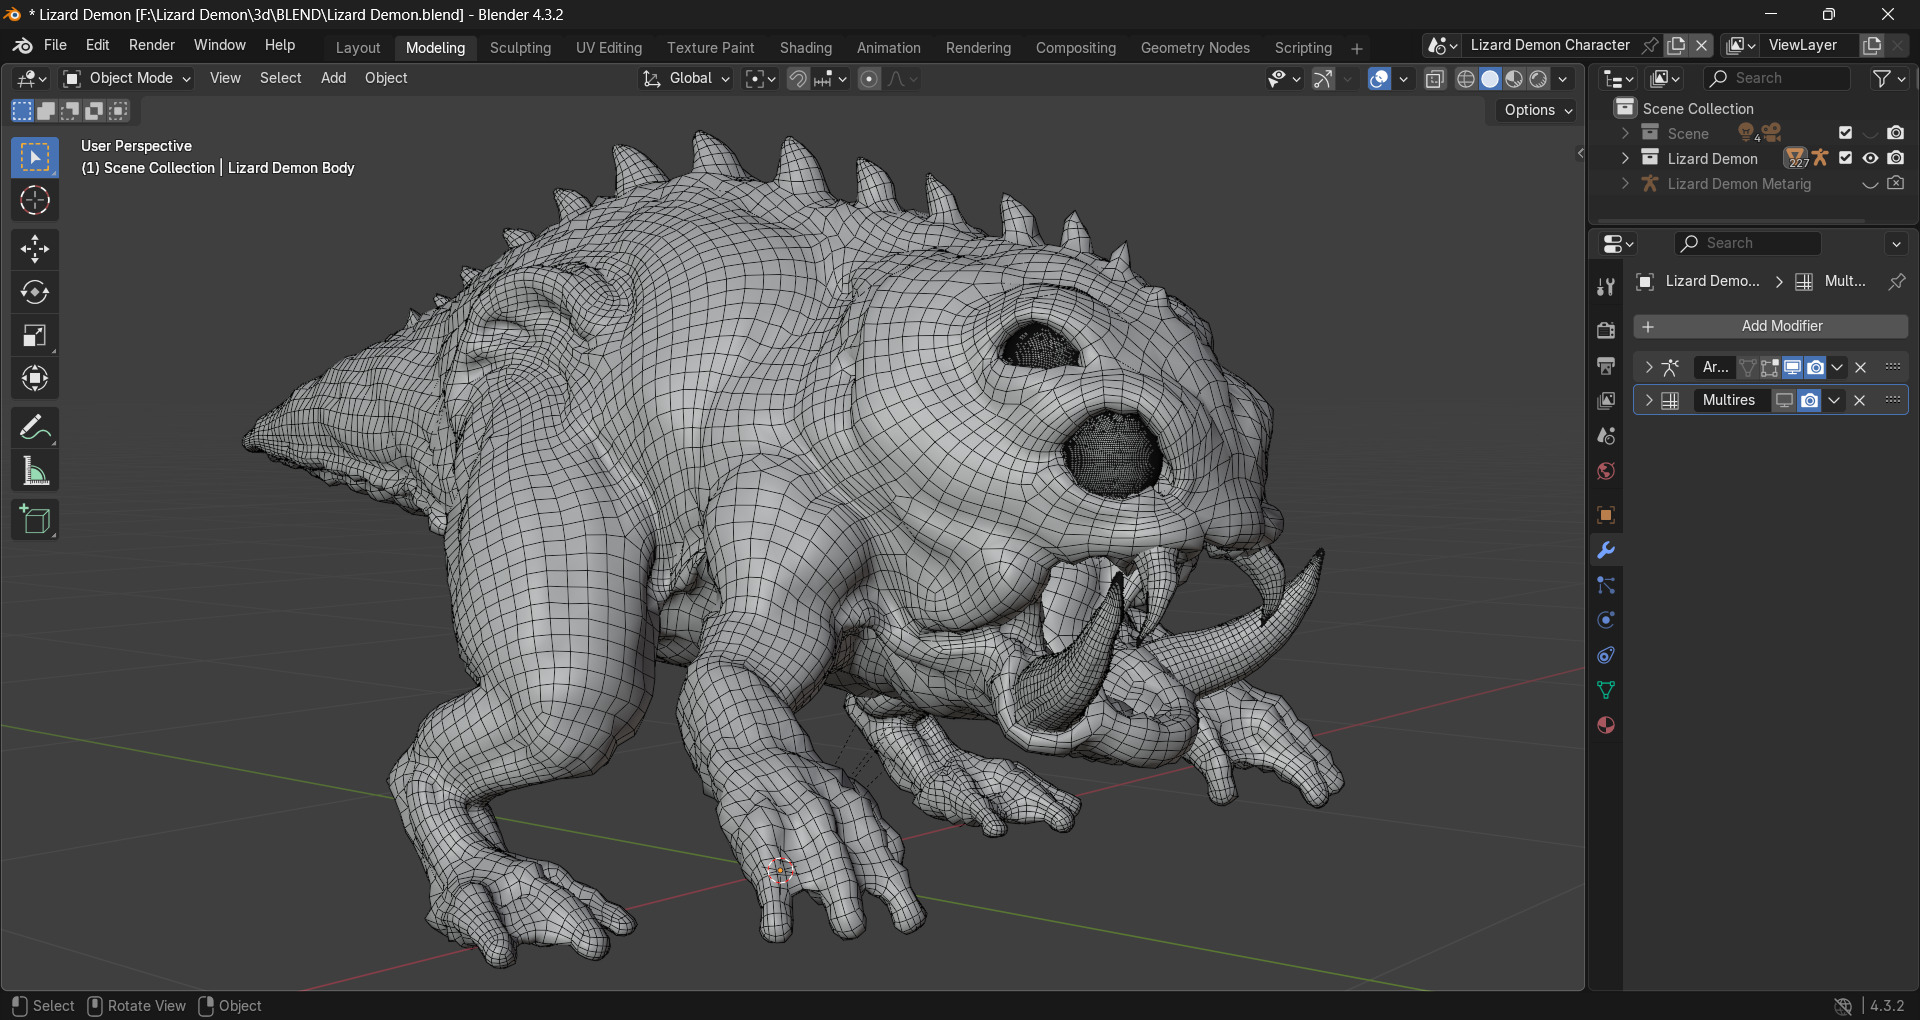Remove the Multires modifier
Viewport: 1920px width, 1020px height.
point(1859,400)
